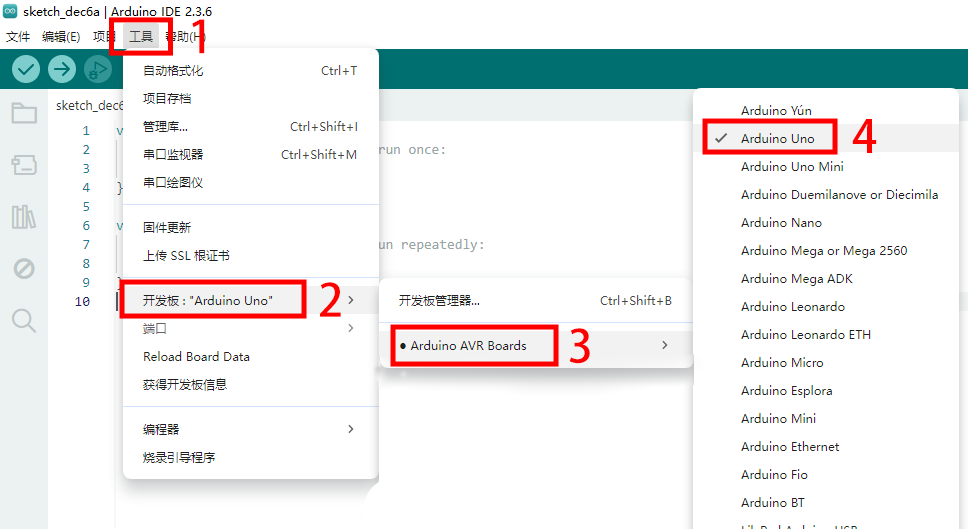Image resolution: width=968 pixels, height=529 pixels.
Task: Click the Upload arrow button
Action: pos(62,69)
